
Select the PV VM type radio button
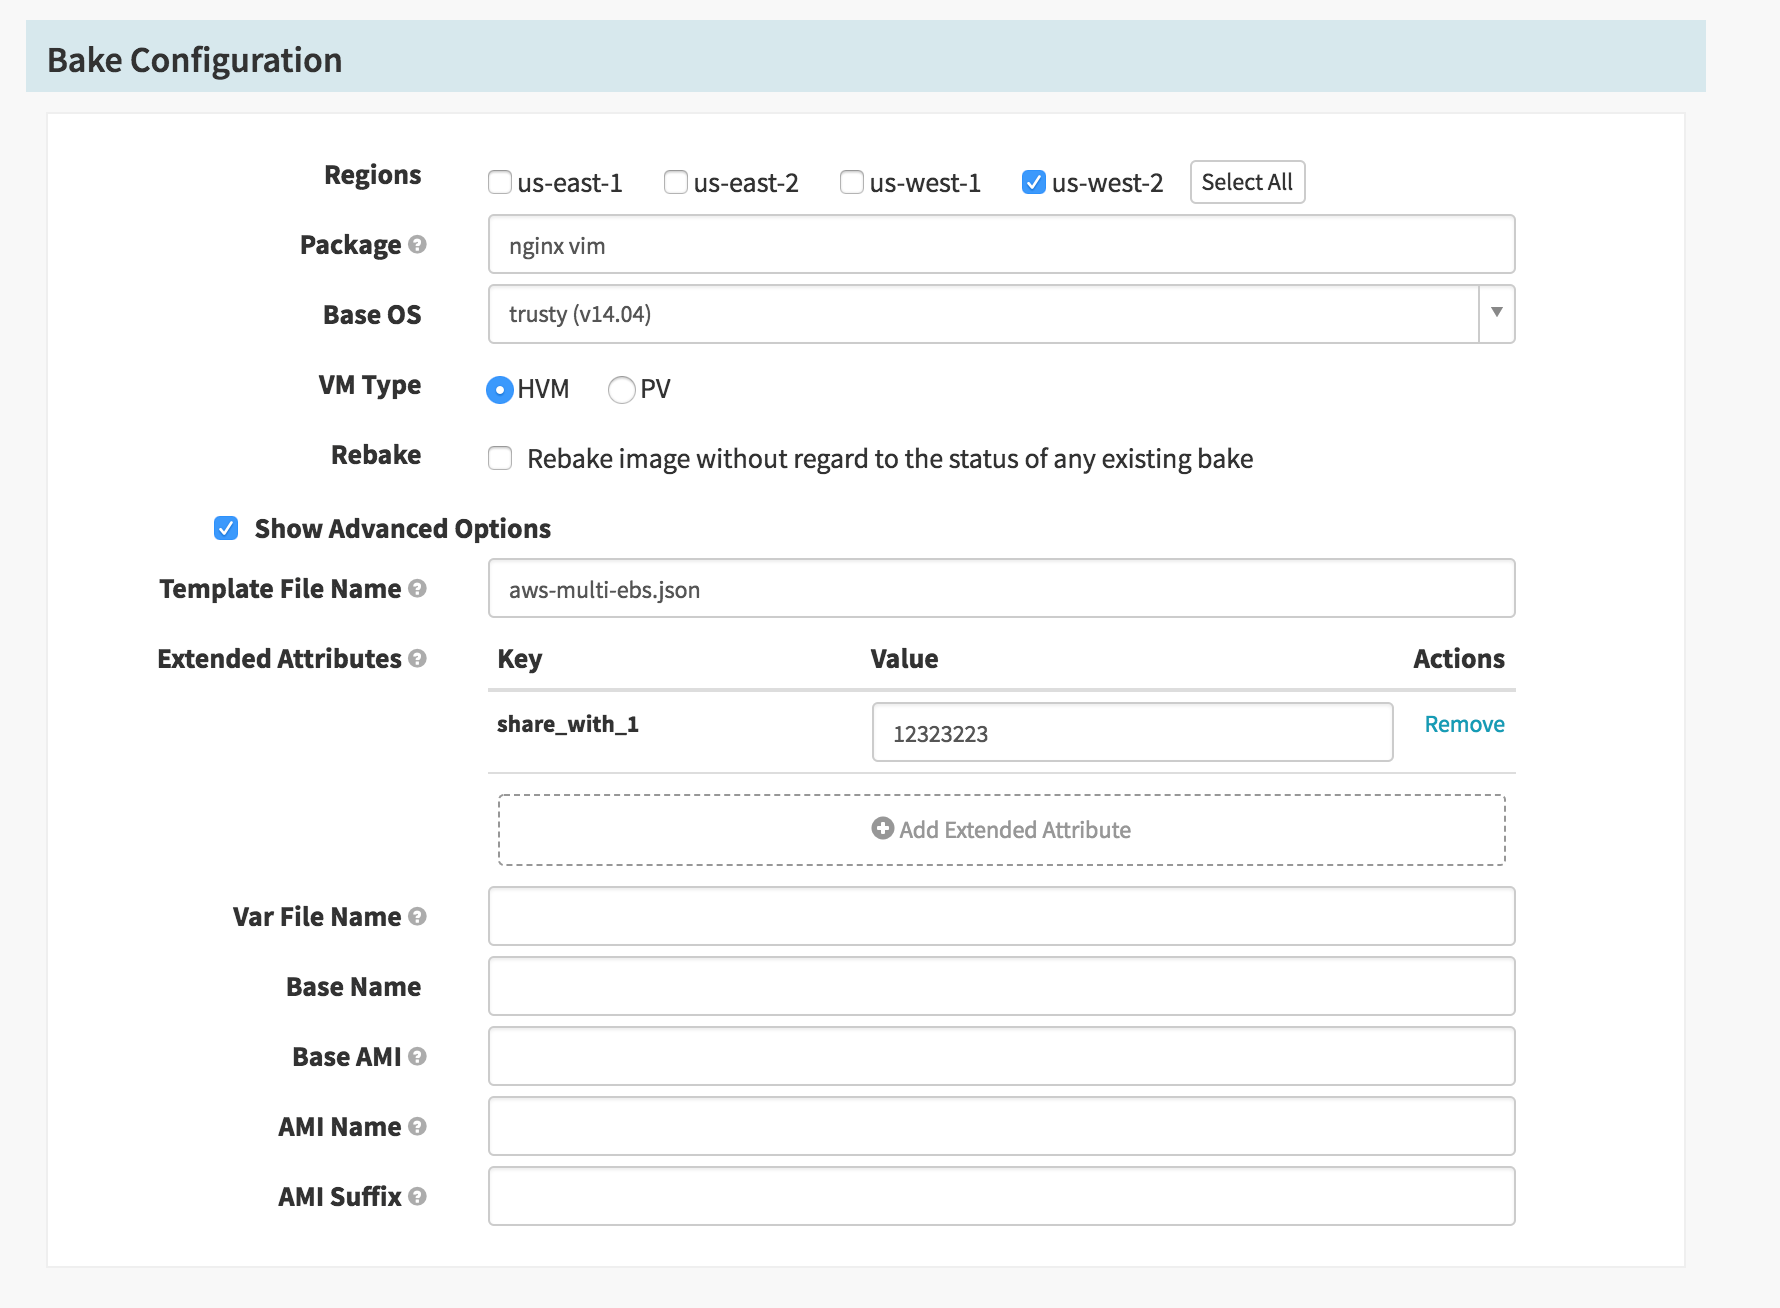622,390
